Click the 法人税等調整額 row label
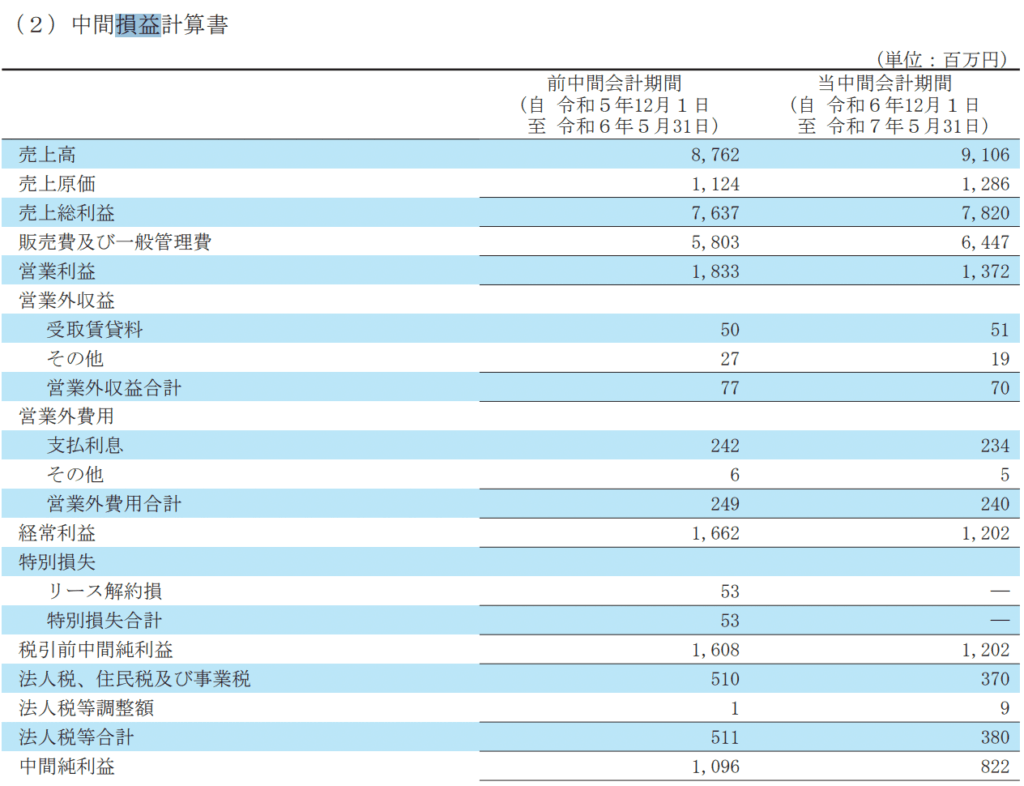Image resolution: width=1024 pixels, height=786 pixels. click(87, 708)
